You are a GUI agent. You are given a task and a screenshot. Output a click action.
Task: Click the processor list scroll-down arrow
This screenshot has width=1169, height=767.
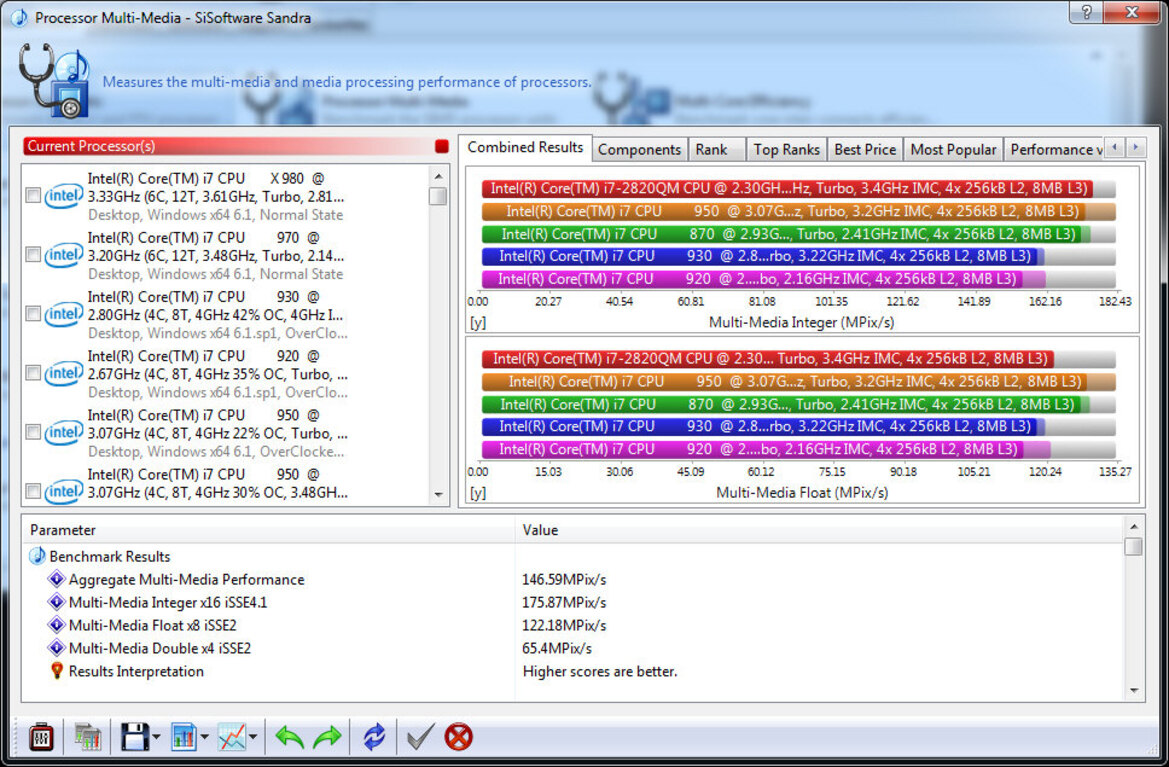tap(438, 495)
